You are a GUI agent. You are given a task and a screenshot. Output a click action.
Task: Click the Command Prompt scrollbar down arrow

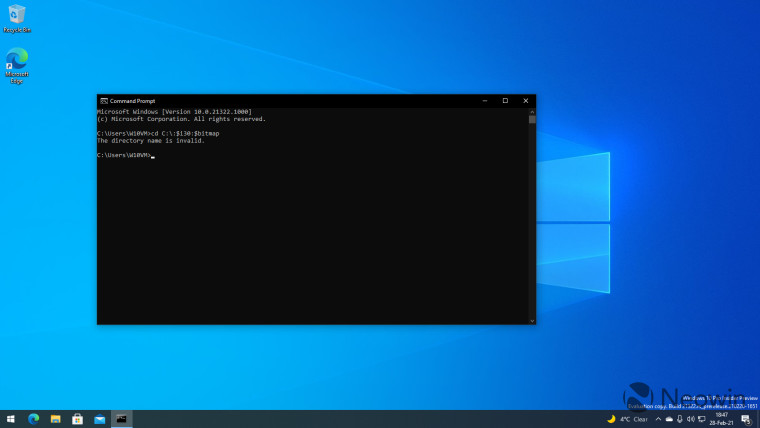click(532, 320)
